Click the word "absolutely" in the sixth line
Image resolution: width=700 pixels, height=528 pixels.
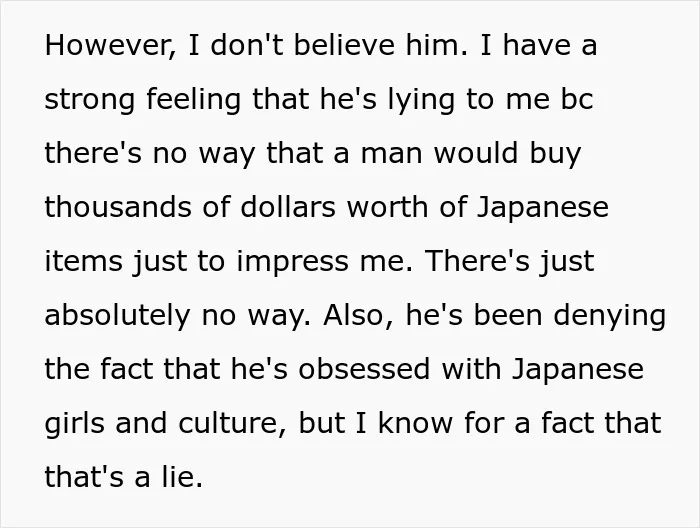pos(117,316)
